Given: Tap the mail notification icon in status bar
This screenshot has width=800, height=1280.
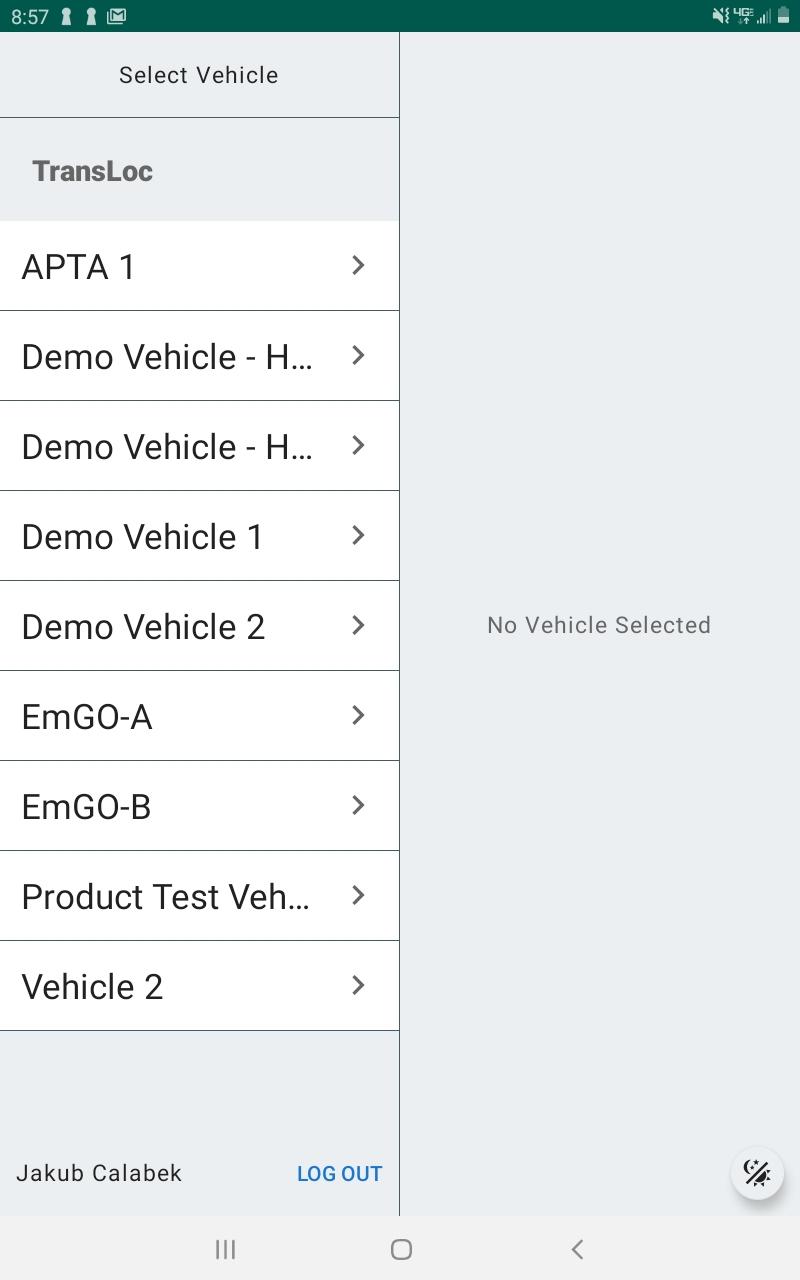Looking at the screenshot, I should coord(116,16).
